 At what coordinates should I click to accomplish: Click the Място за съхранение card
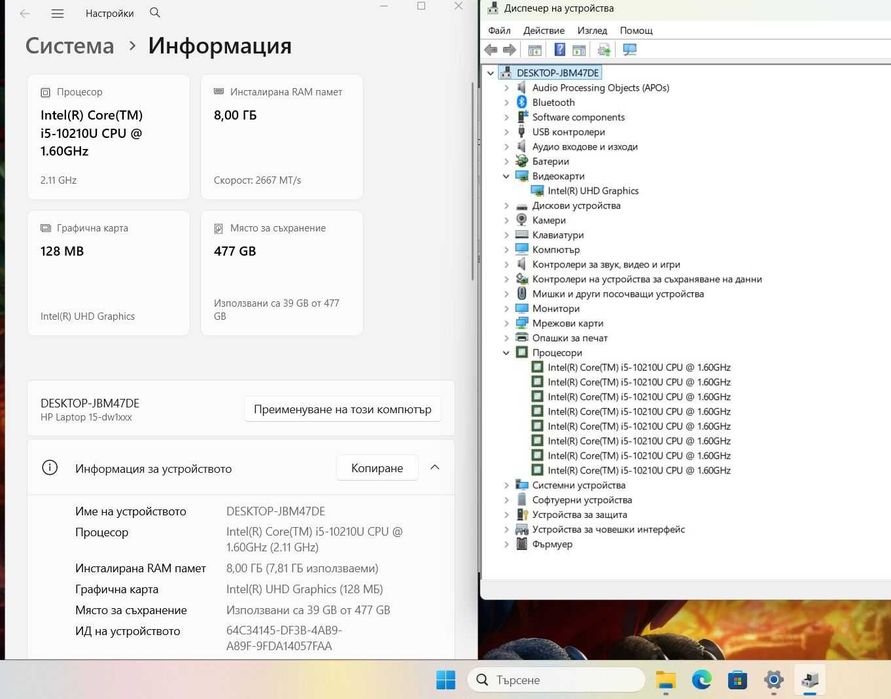tap(282, 273)
